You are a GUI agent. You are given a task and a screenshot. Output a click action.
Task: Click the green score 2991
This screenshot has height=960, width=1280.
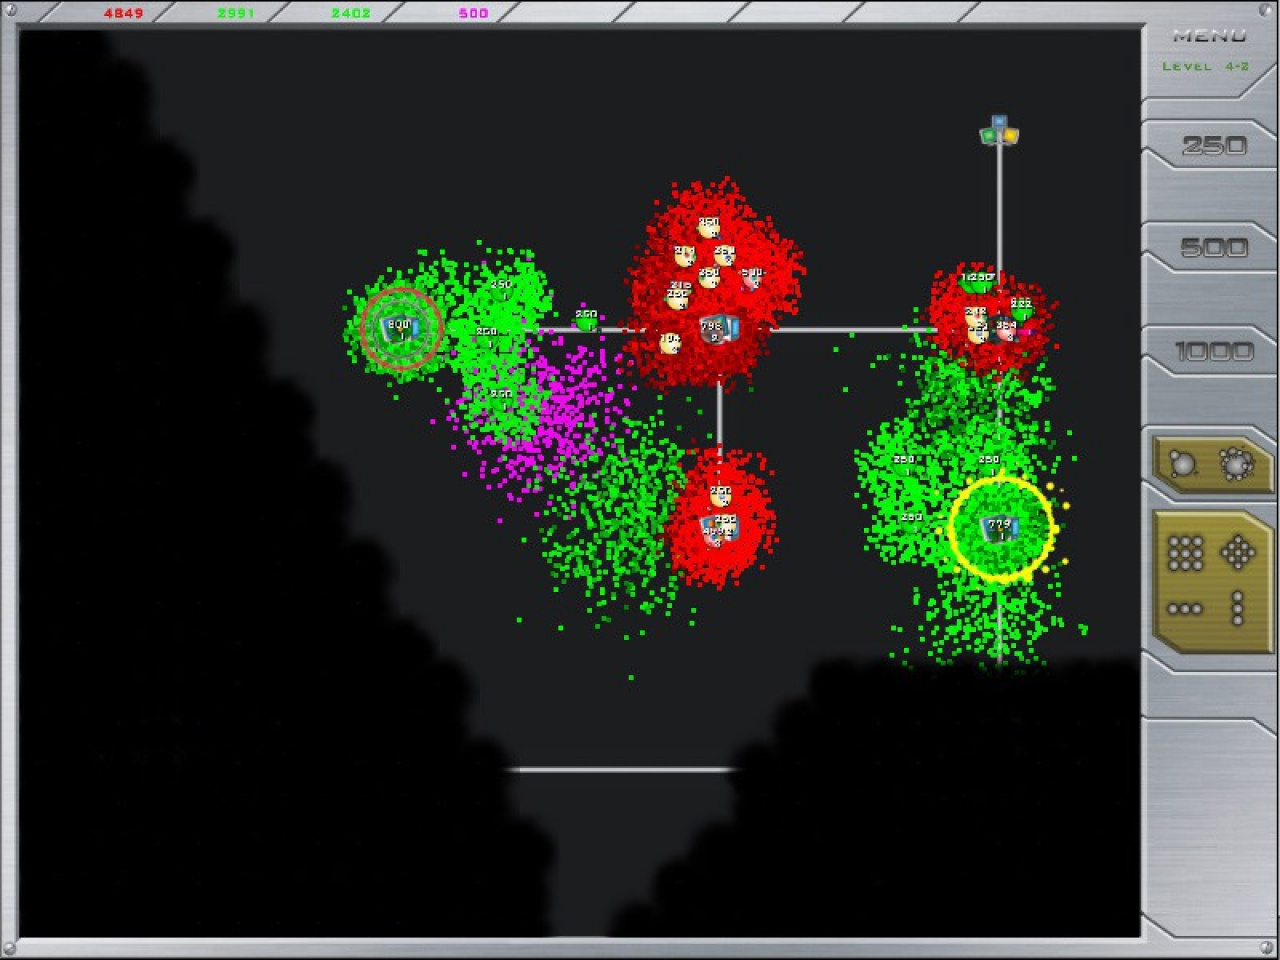(236, 13)
